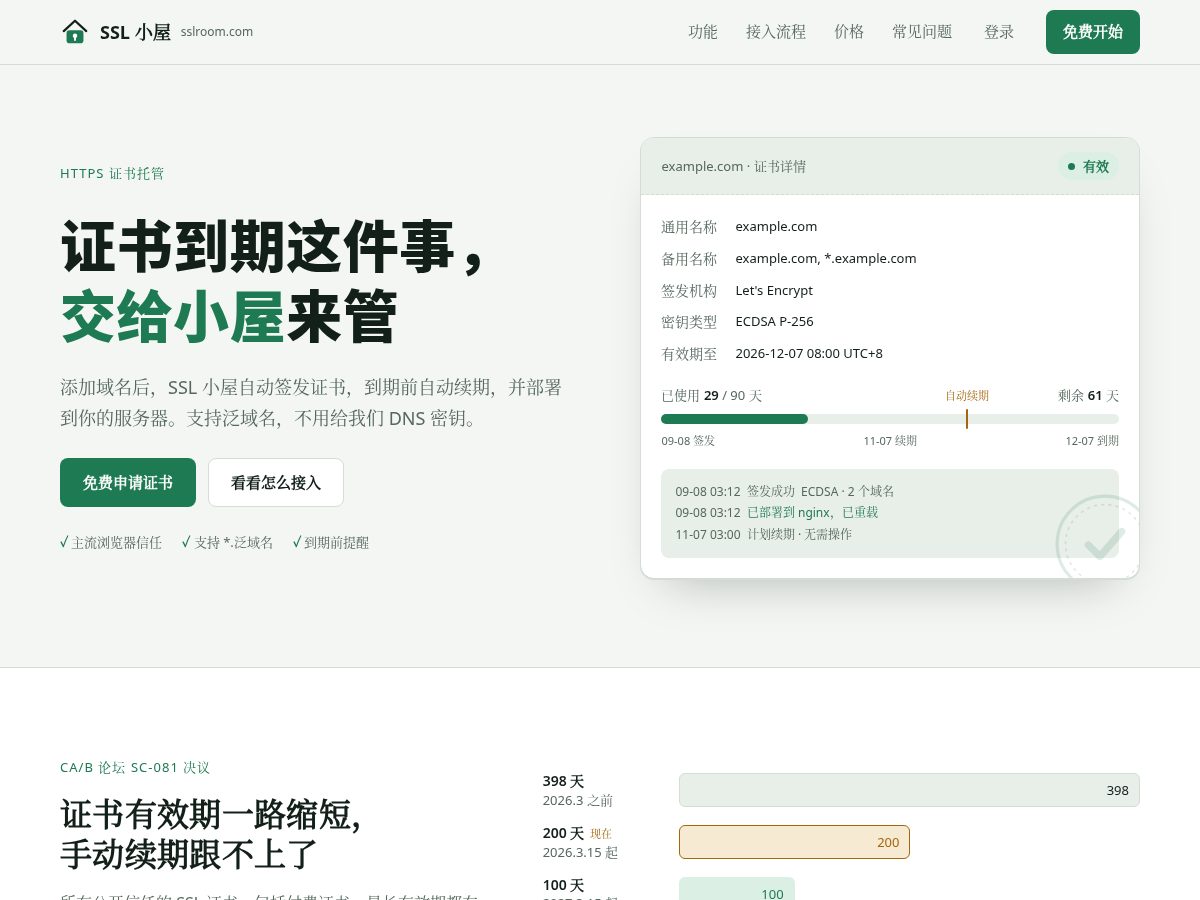1200x900 pixels.
Task: Click the 2026-12-07 08:00 UTC+8 expiry value
Action: (809, 354)
